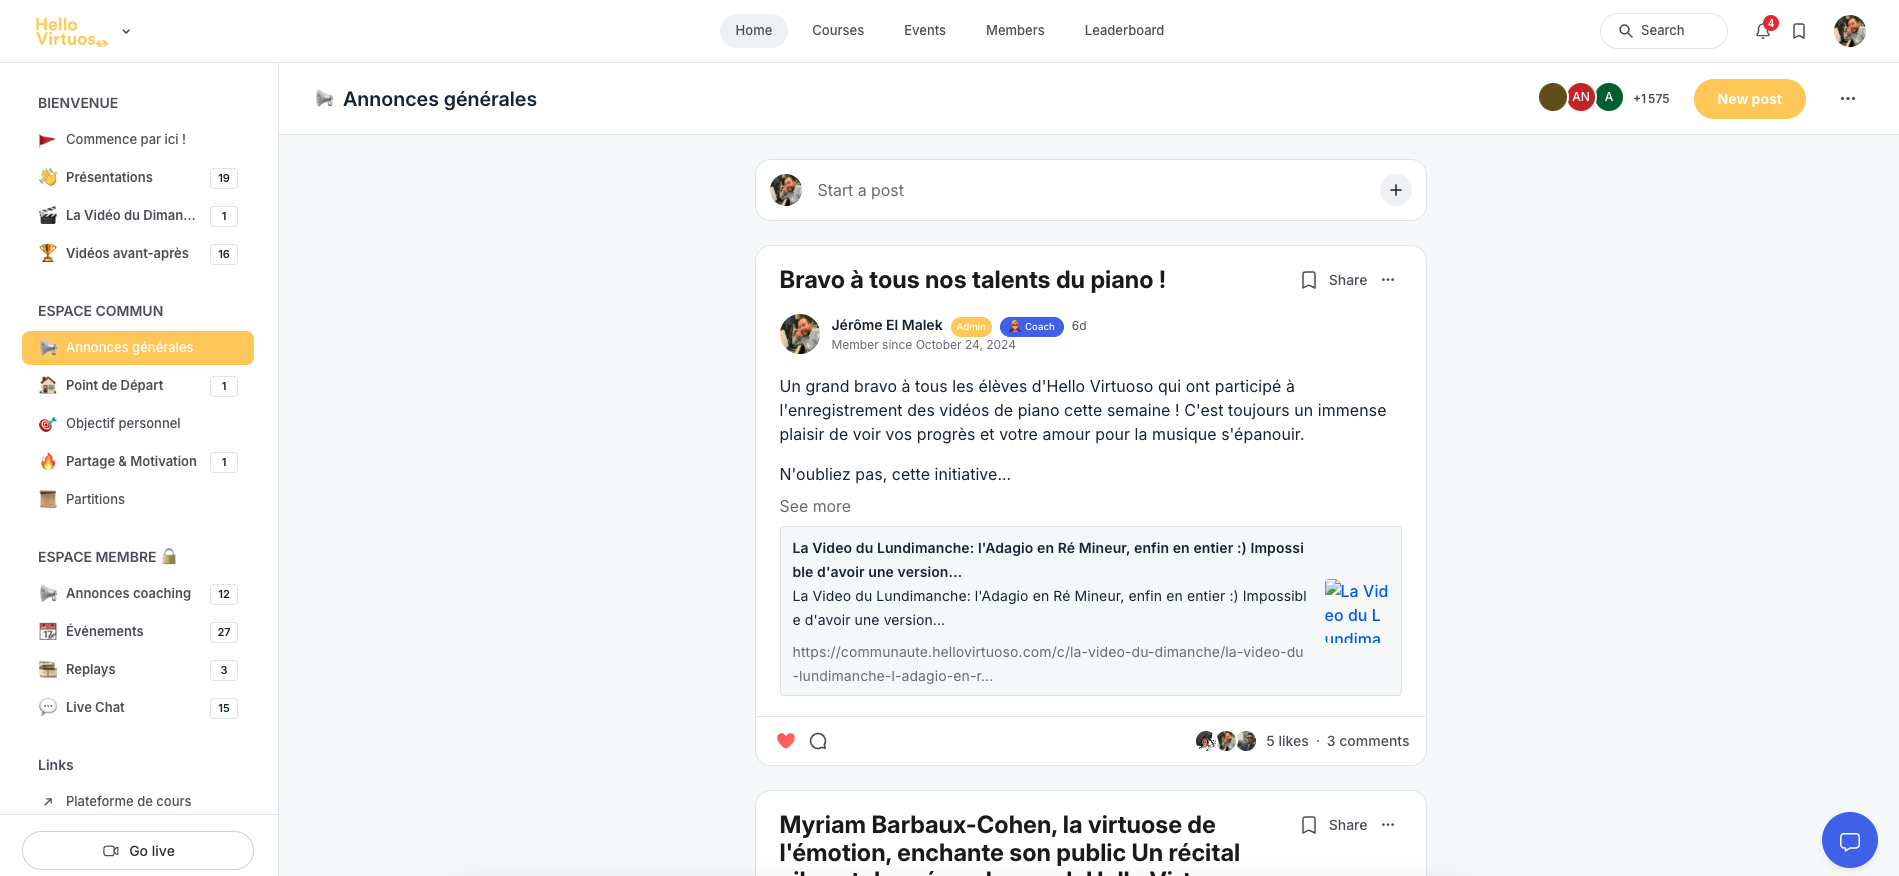This screenshot has width=1899, height=876.
Task: Open comments on Bravo post
Action: tap(818, 741)
